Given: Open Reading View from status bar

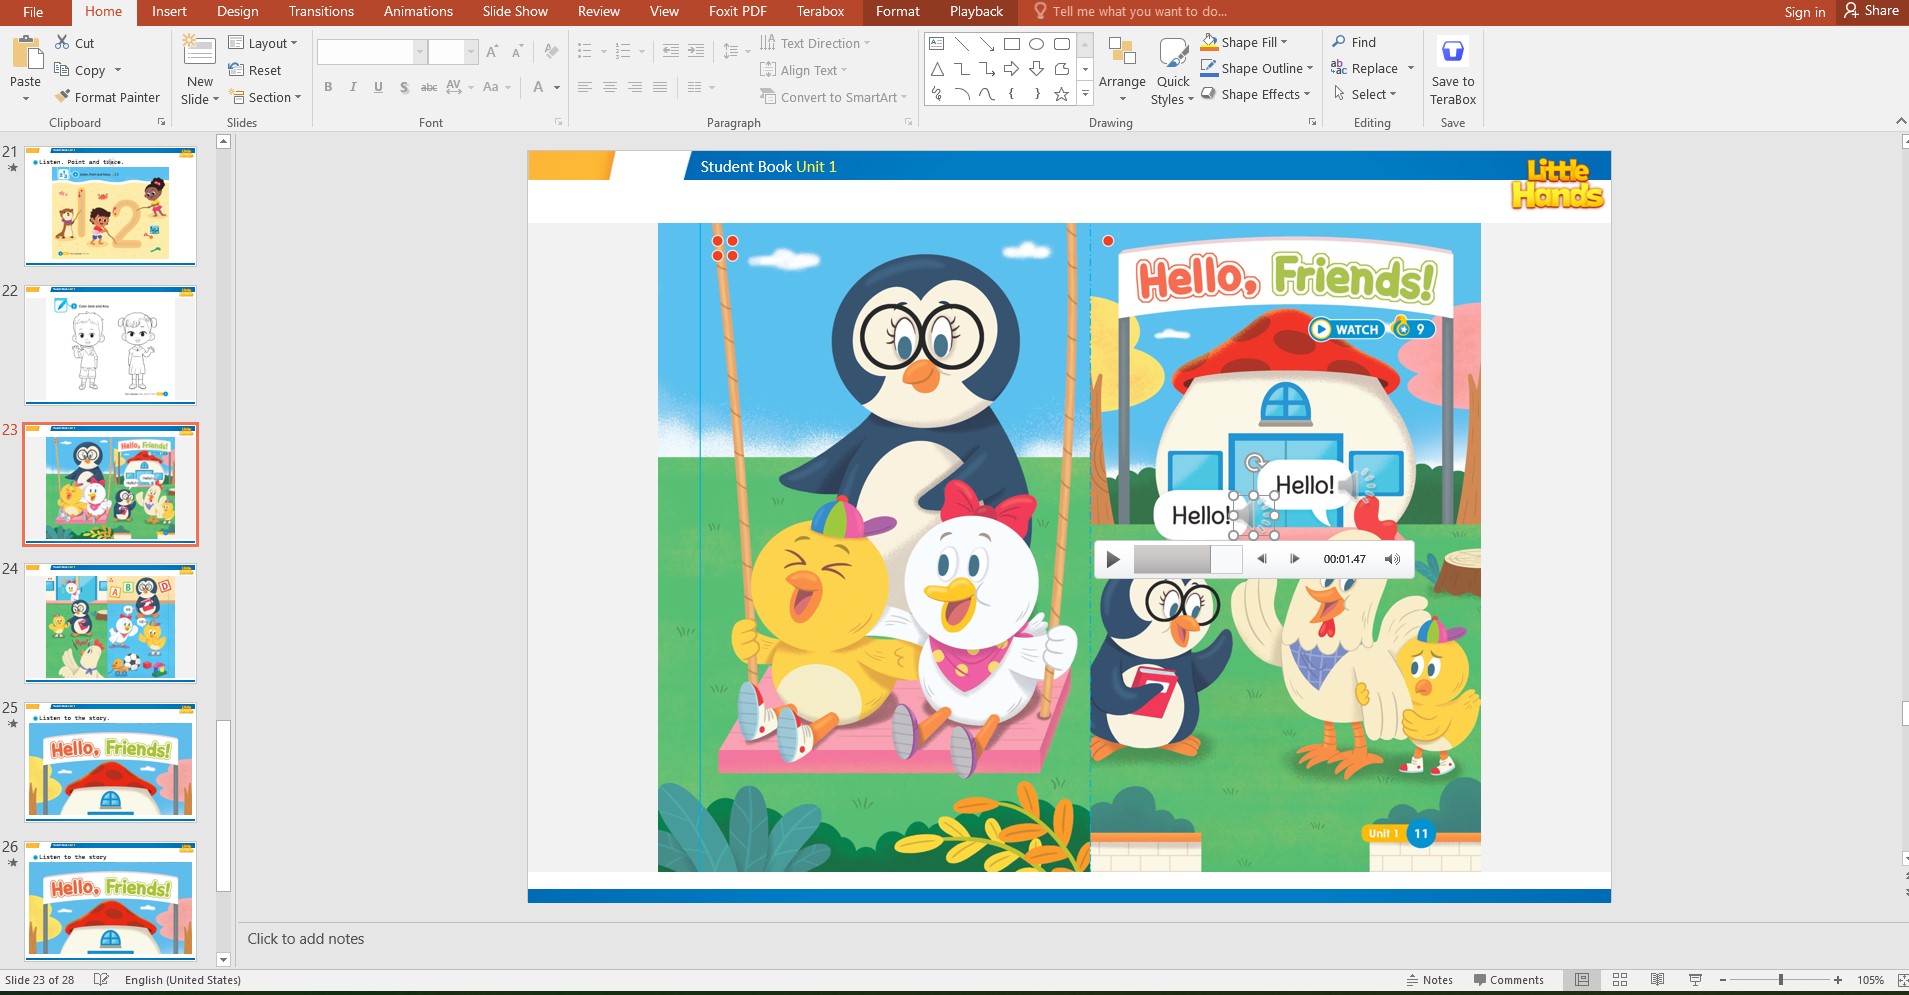Looking at the screenshot, I should coord(1657,980).
